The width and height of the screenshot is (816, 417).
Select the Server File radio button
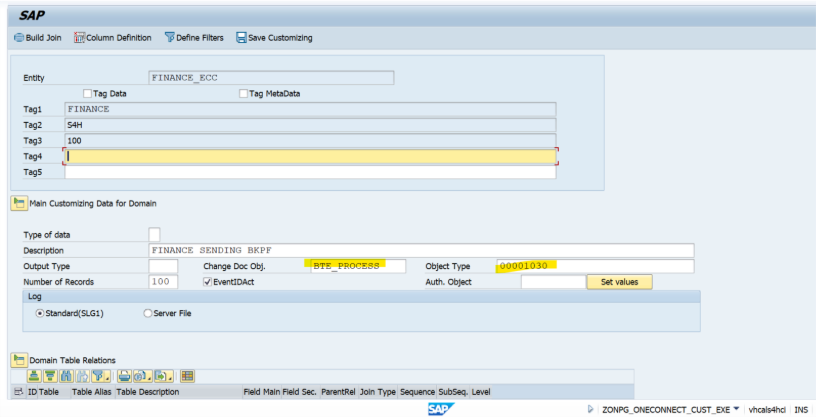click(x=148, y=313)
